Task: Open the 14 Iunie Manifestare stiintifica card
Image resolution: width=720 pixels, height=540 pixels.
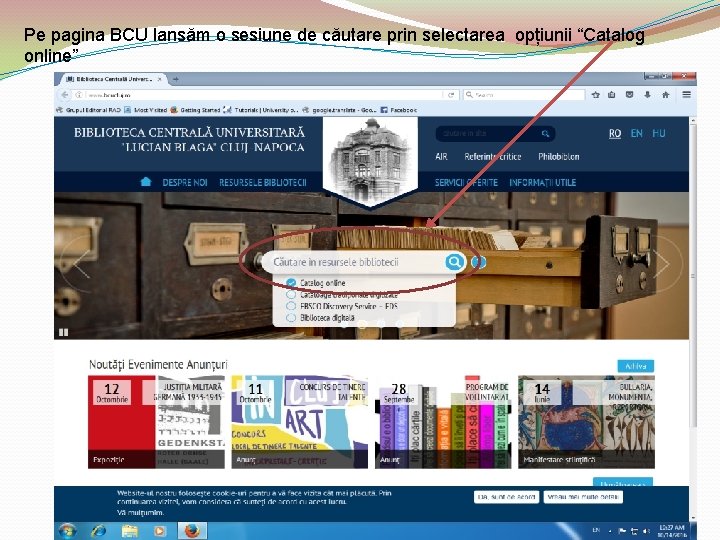Action: 586,422
